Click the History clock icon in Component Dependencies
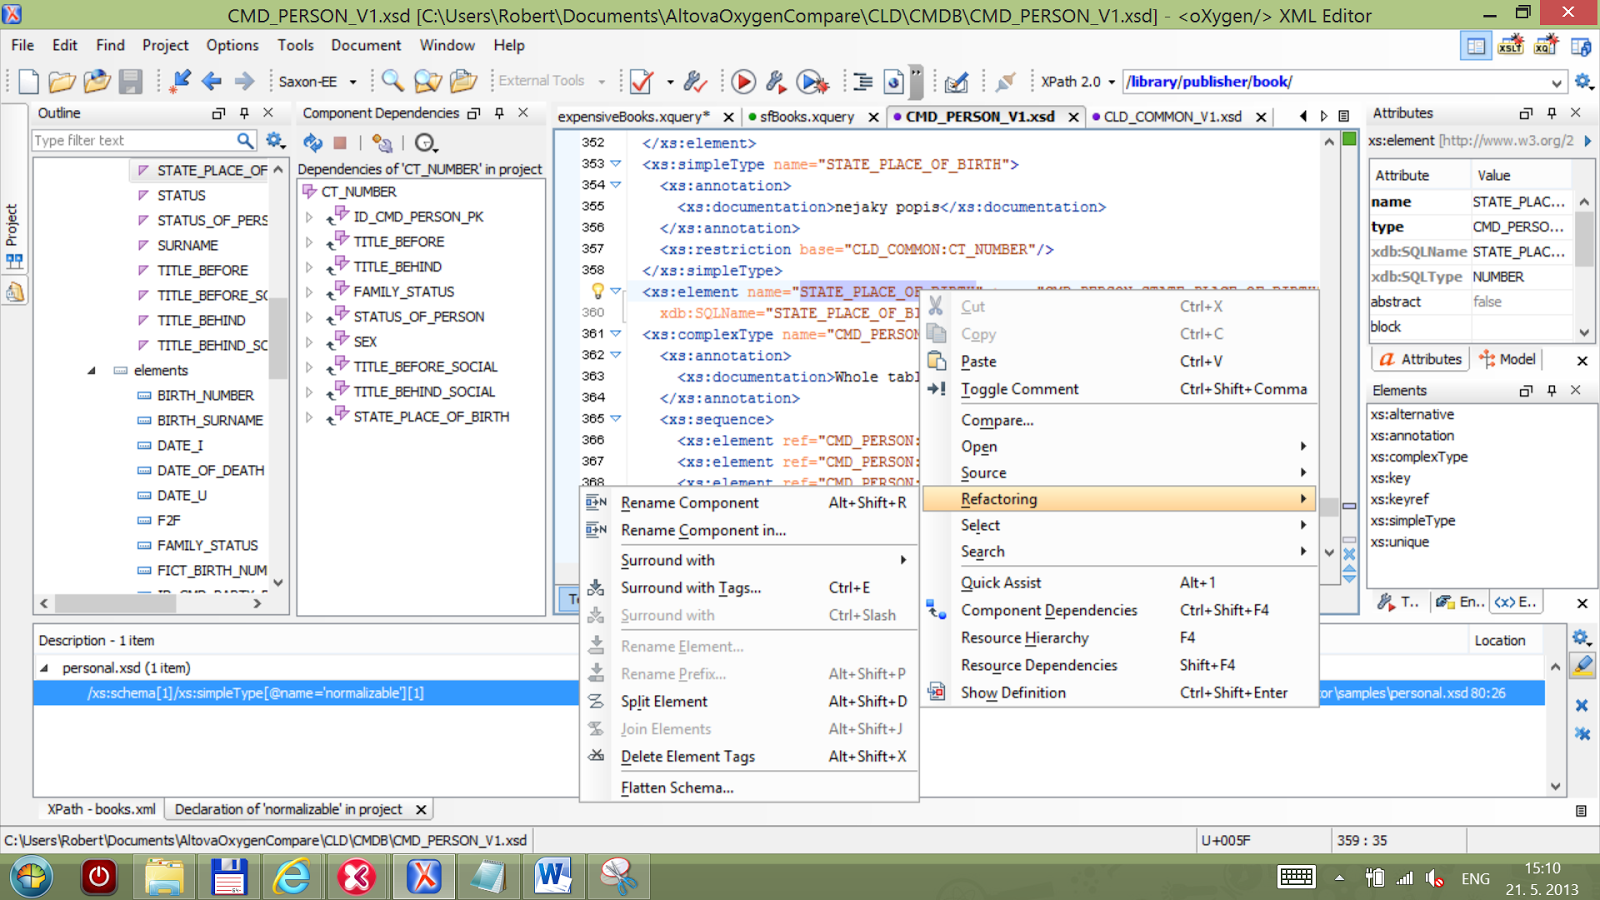 tap(425, 143)
